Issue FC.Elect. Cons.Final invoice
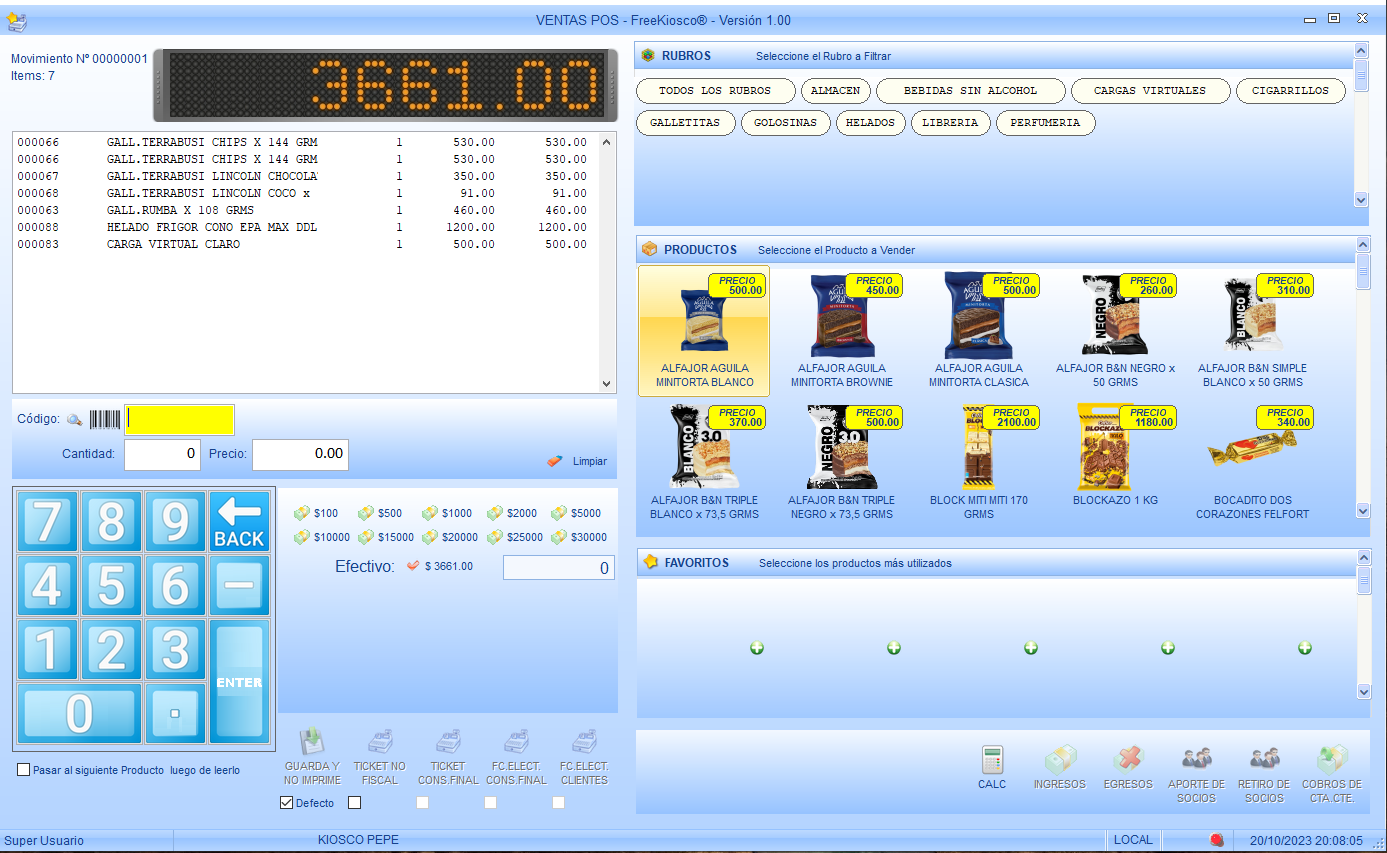Screen dimensions: 1387x853 pyautogui.click(x=516, y=756)
